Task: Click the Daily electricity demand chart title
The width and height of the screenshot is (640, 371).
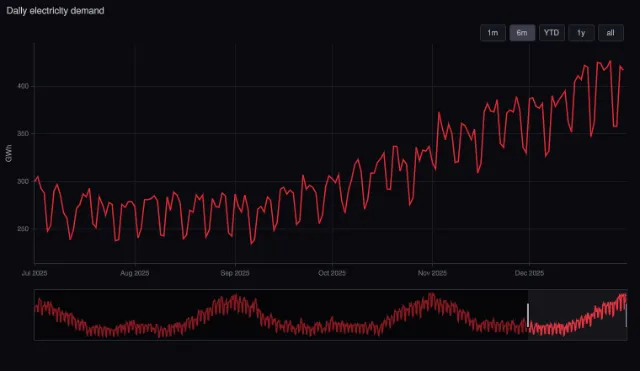Action: click(55, 11)
